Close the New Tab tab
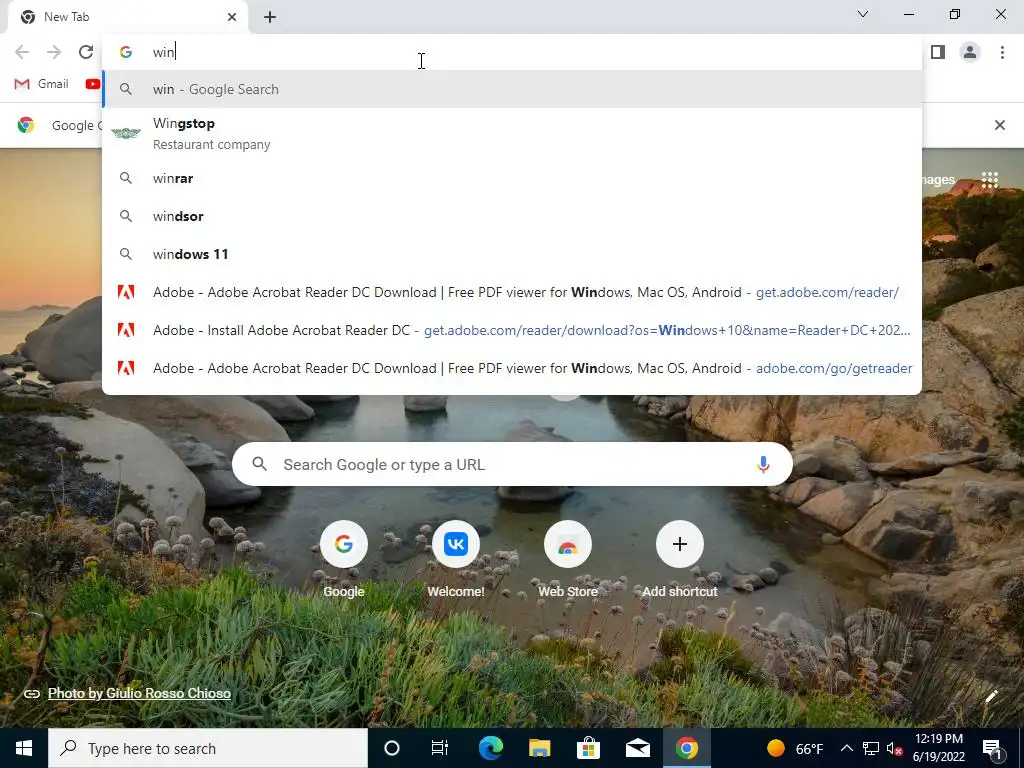 (232, 17)
